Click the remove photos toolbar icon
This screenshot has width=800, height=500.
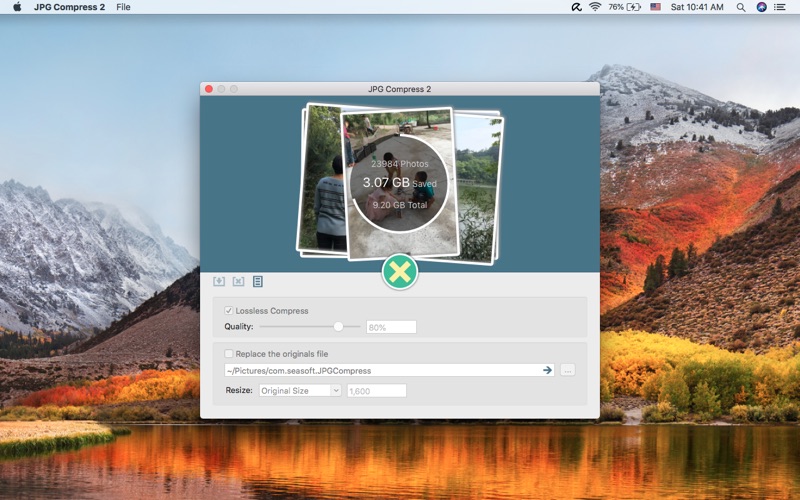pyautogui.click(x=238, y=281)
